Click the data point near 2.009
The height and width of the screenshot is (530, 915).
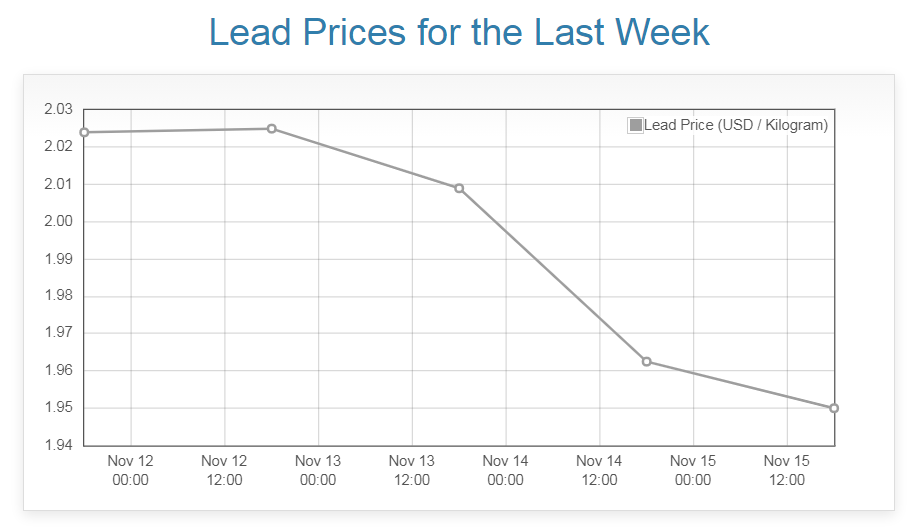[459, 188]
